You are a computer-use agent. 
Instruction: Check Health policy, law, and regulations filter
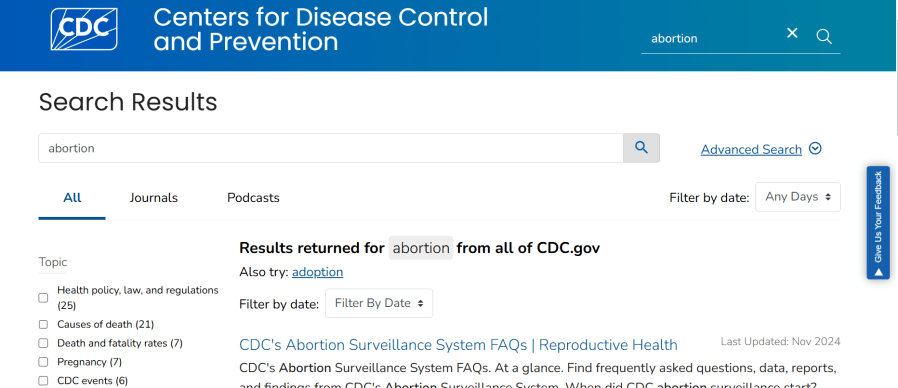[x=44, y=297]
